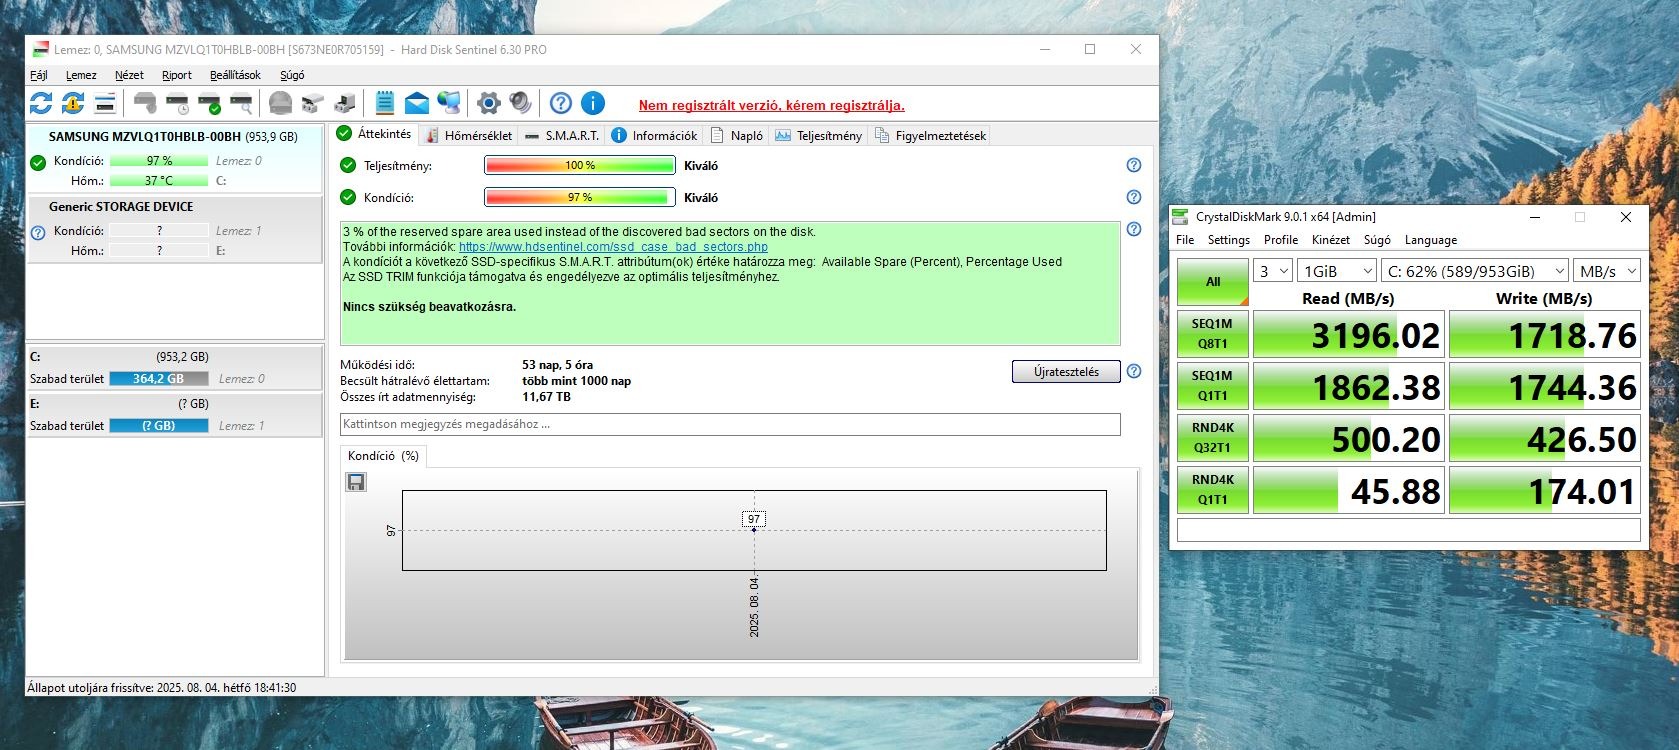Screen dimensions: 1679x750
Task: Open the Nézet menu
Action: click(x=129, y=75)
